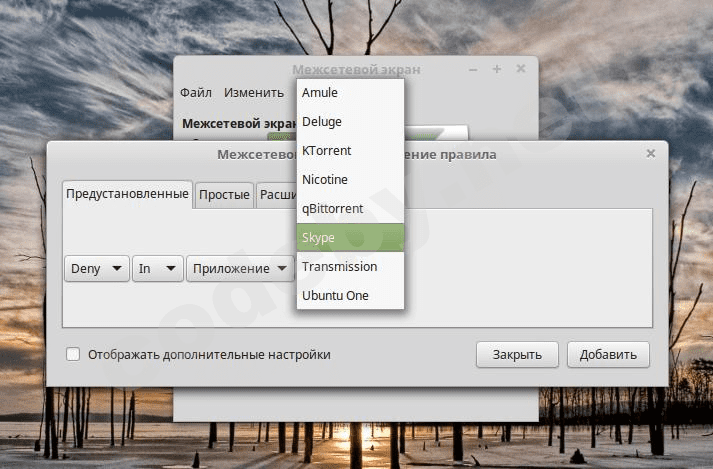This screenshot has width=713, height=469.
Task: Pick Ubuntu One from the list
Action: point(350,296)
